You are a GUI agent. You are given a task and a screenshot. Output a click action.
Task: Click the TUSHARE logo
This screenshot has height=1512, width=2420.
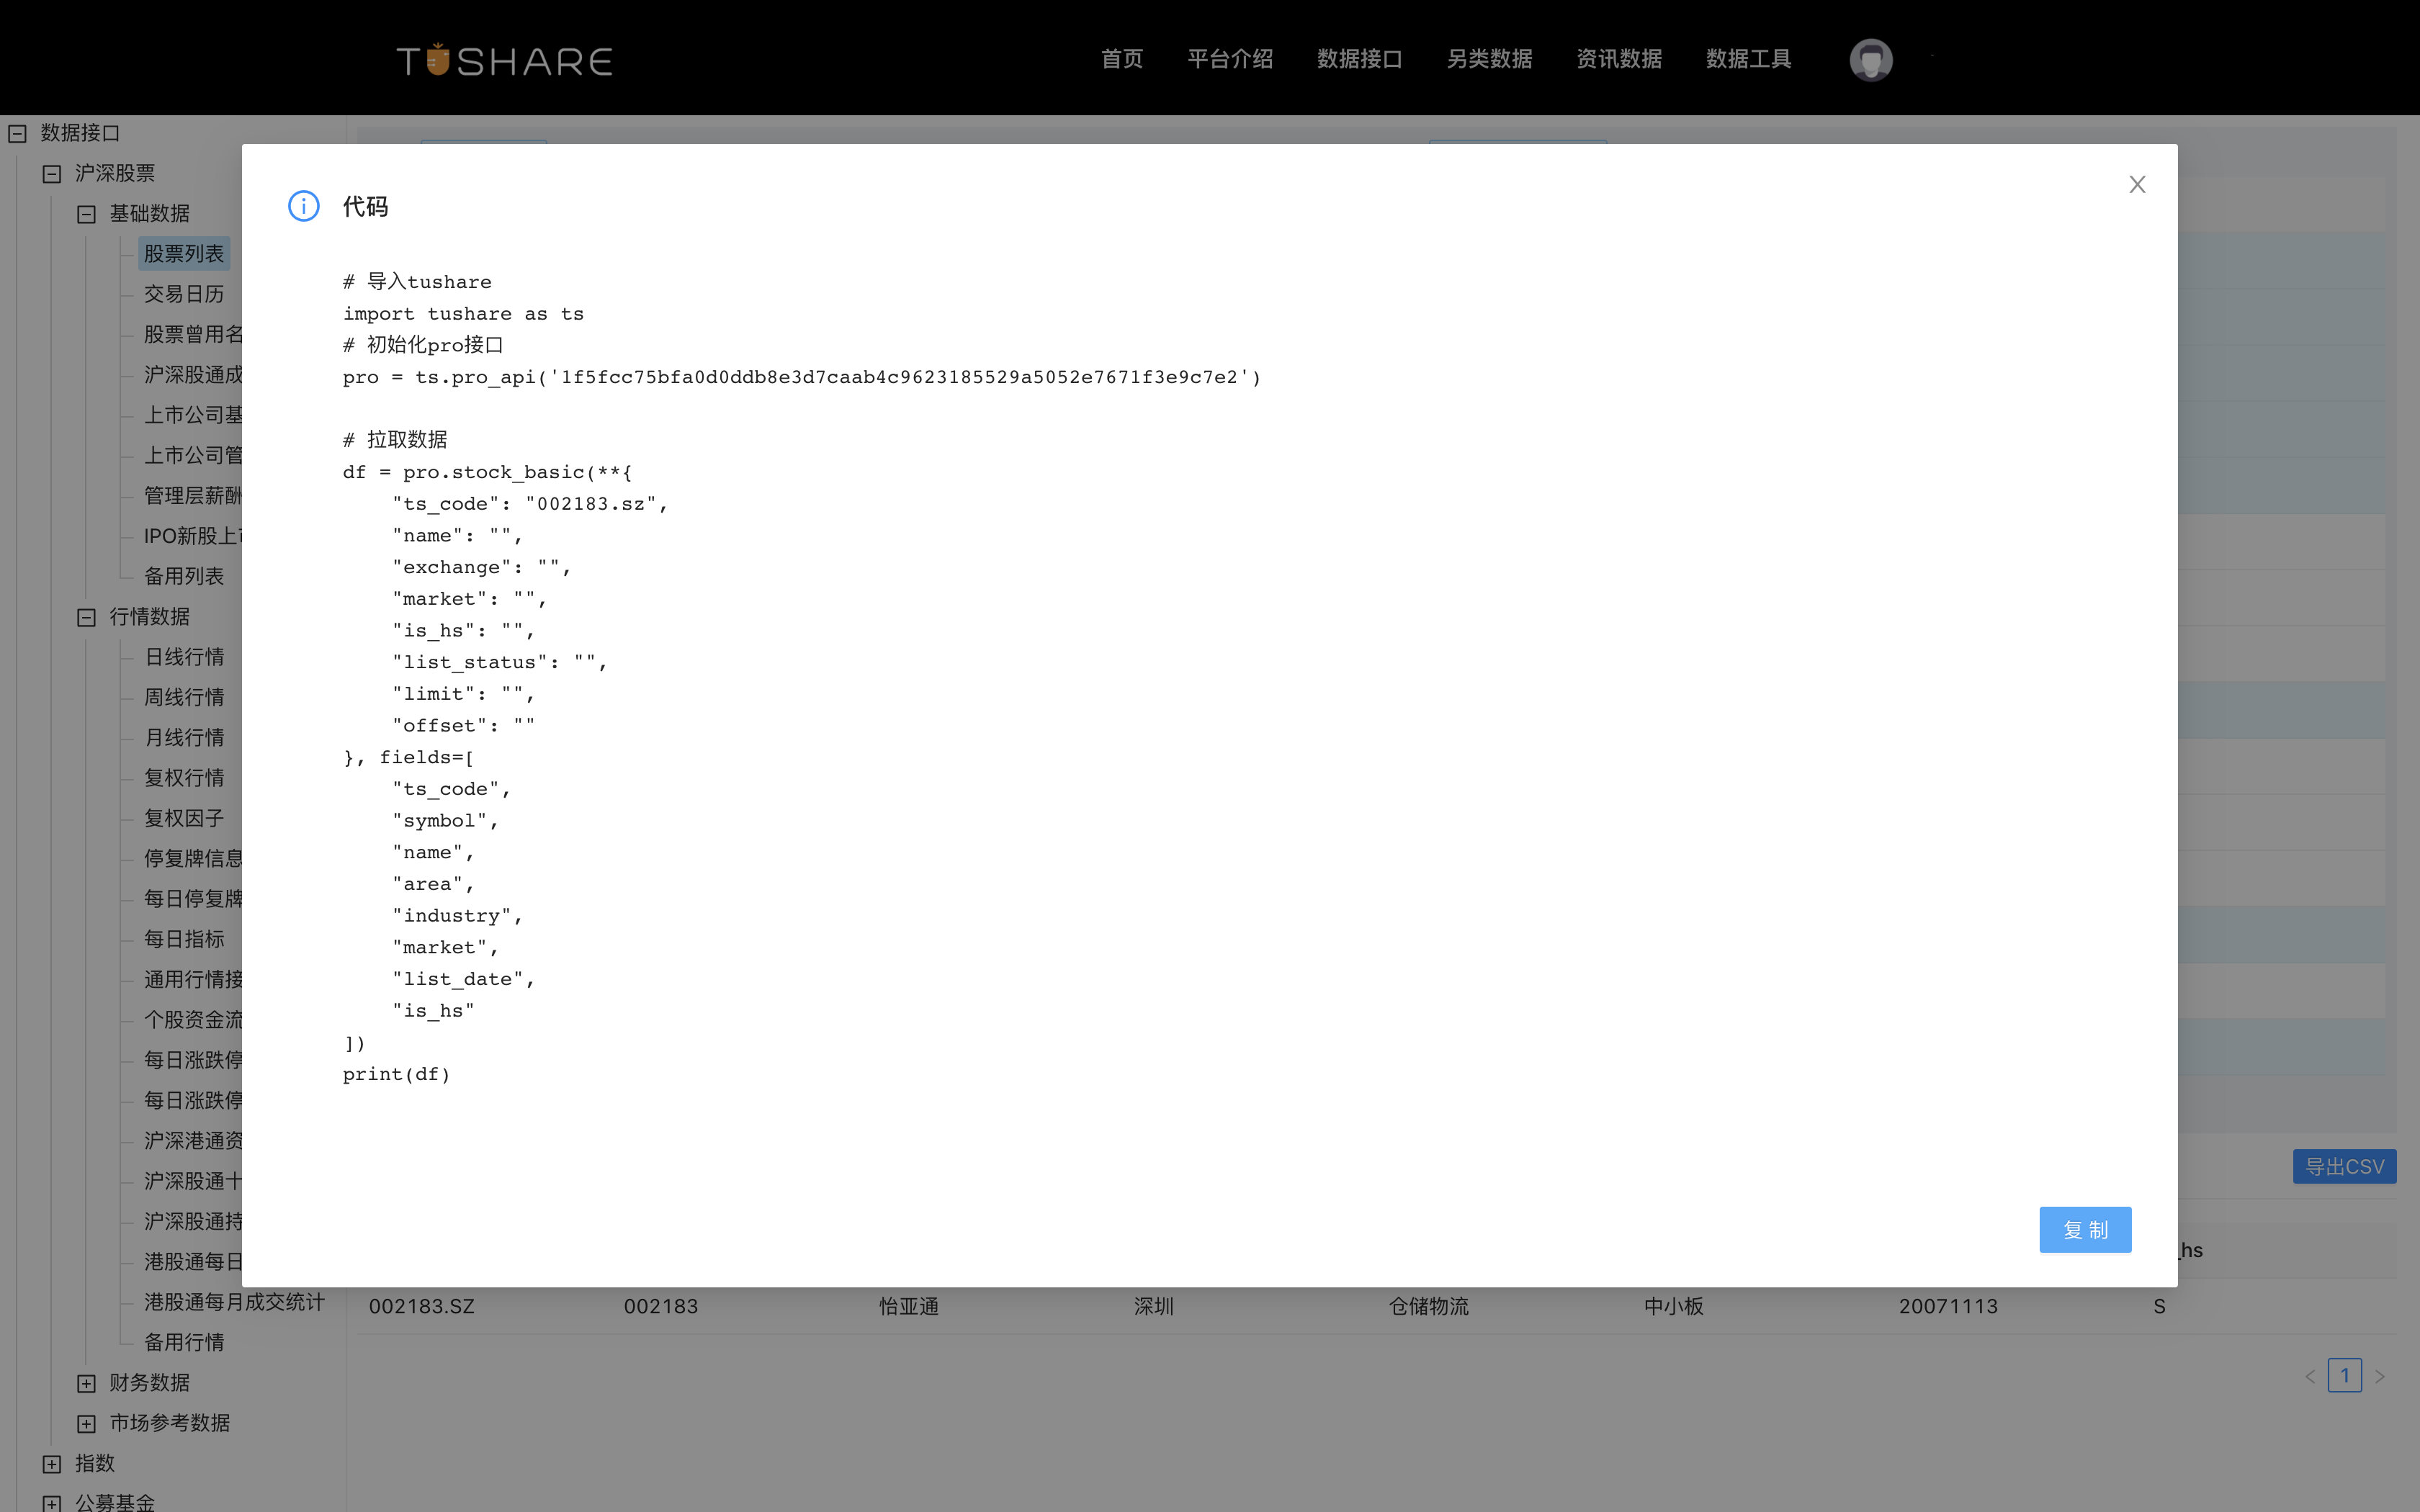click(504, 59)
